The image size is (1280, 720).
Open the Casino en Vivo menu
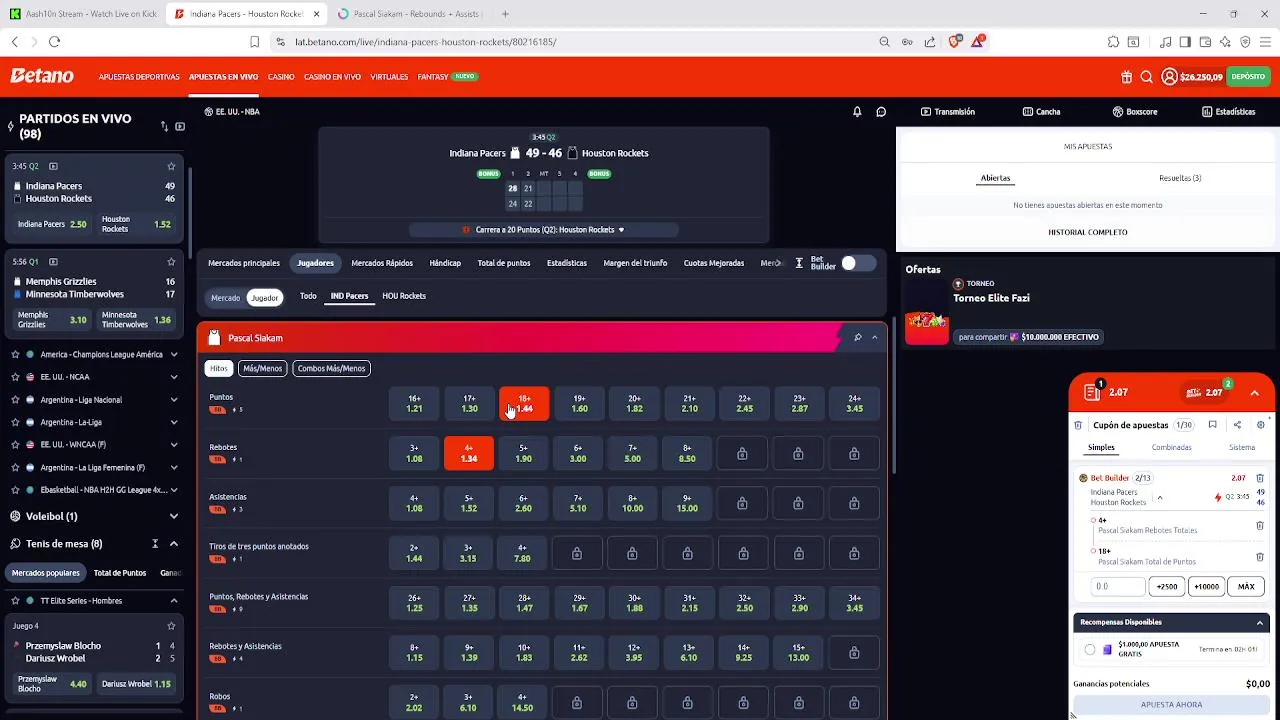(332, 77)
